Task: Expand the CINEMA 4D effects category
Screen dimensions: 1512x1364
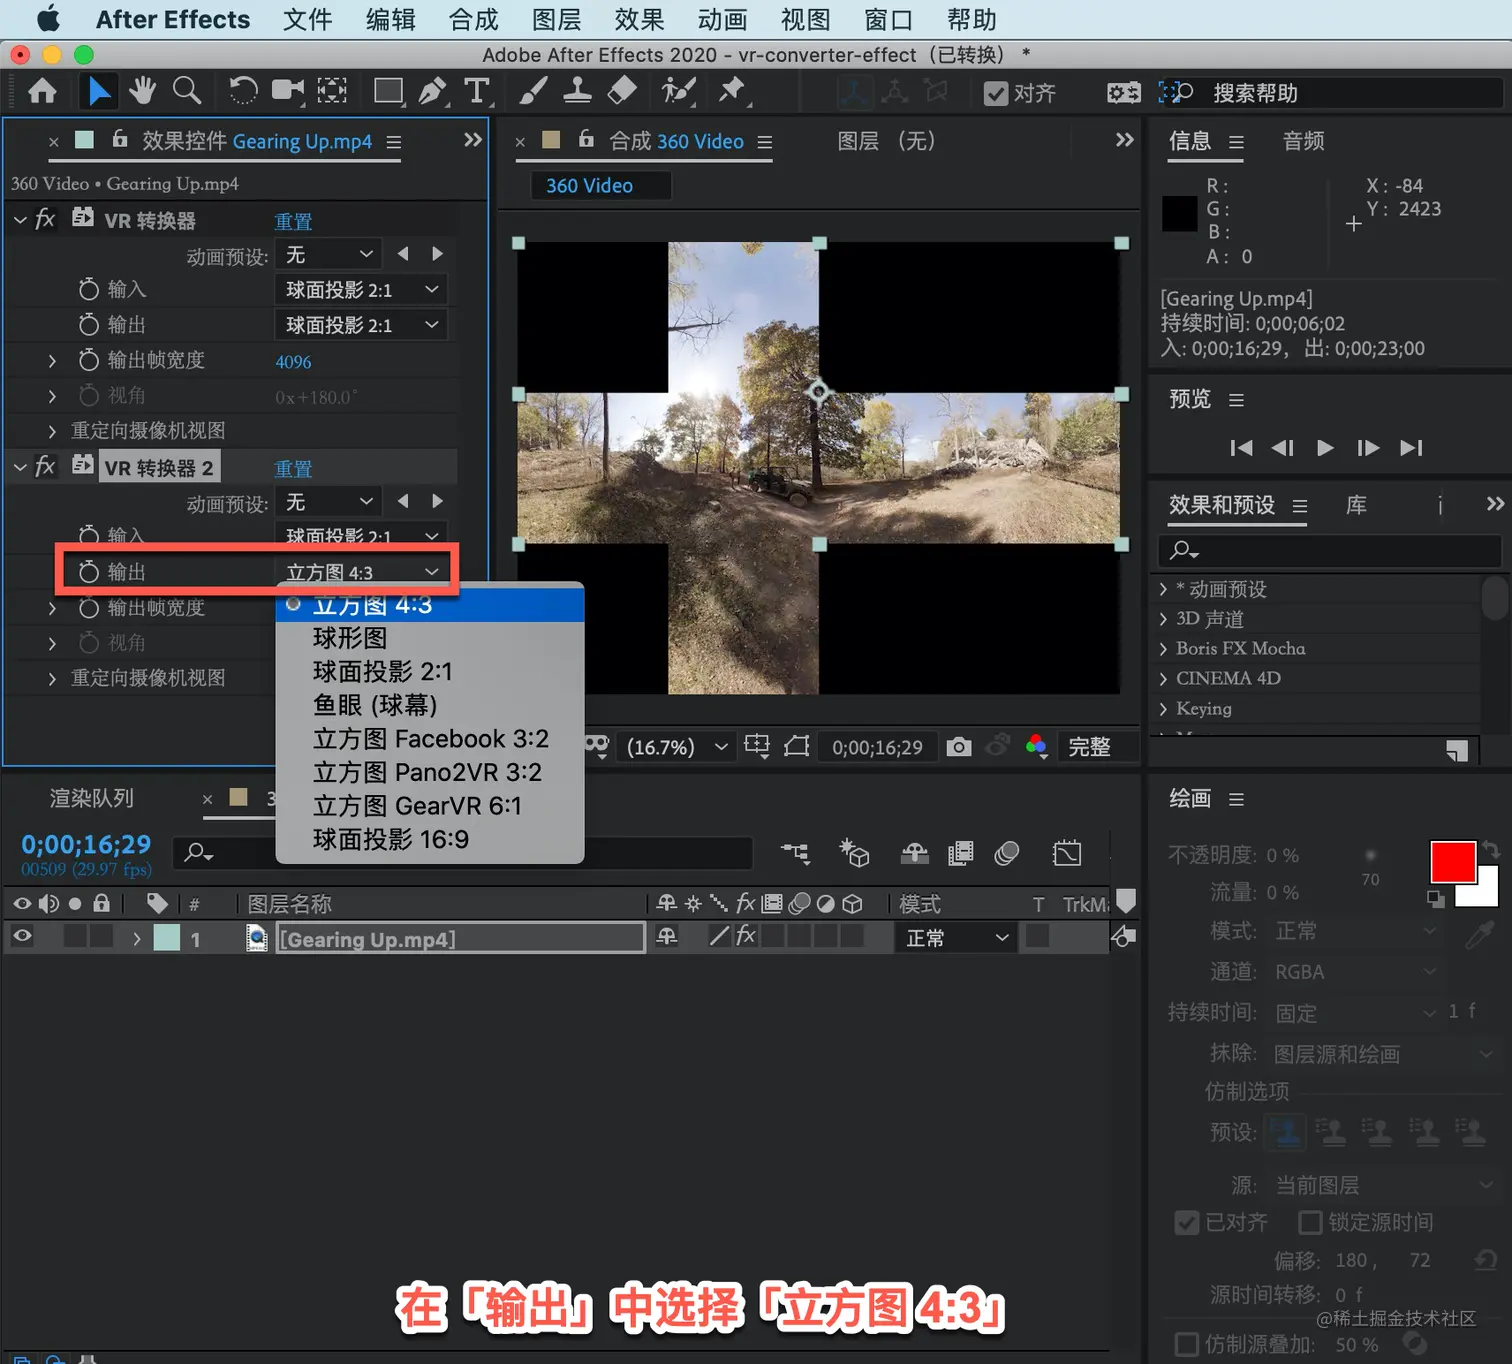Action: (x=1163, y=678)
